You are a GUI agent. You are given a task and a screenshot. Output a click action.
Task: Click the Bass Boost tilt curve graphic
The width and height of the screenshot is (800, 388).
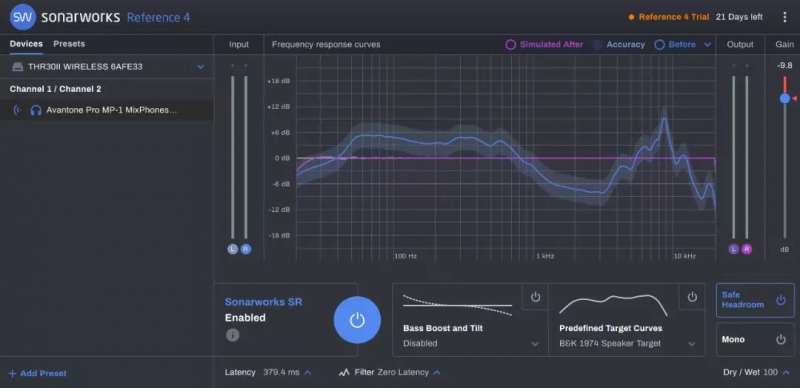pyautogui.click(x=458, y=305)
